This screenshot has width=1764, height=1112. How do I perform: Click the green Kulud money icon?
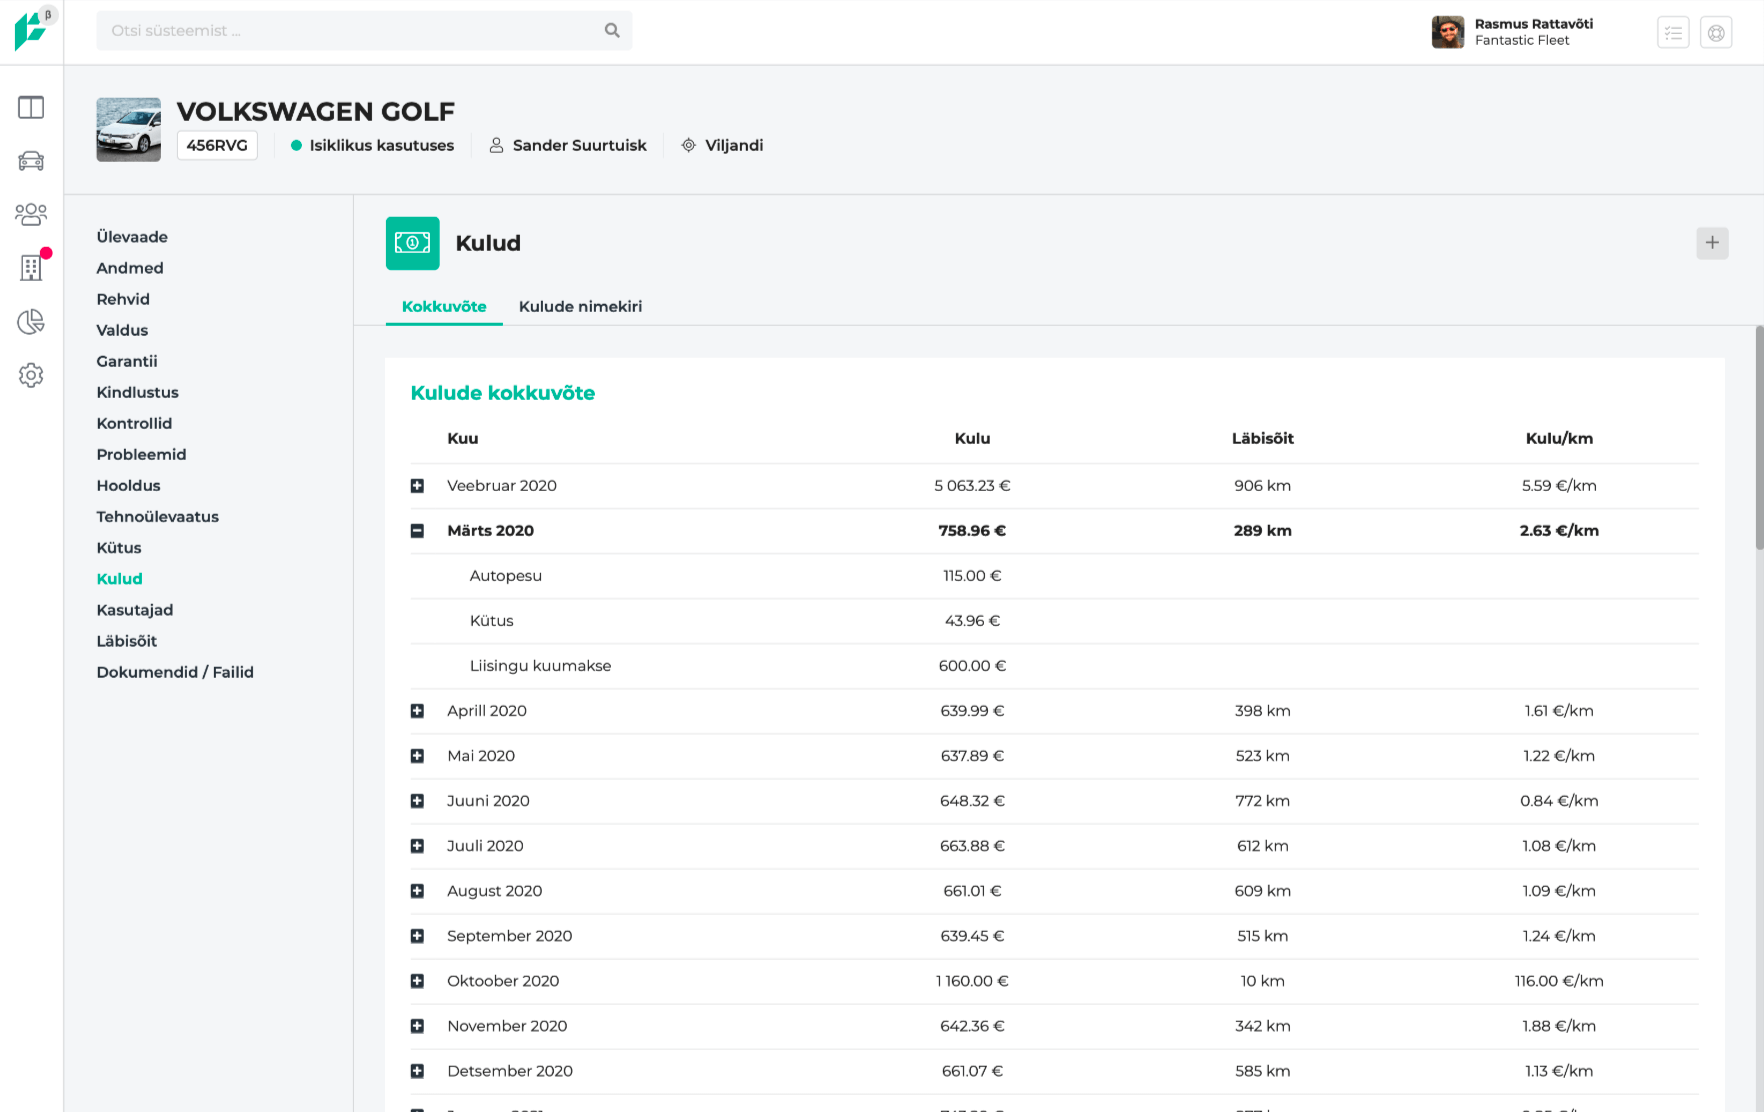point(412,243)
